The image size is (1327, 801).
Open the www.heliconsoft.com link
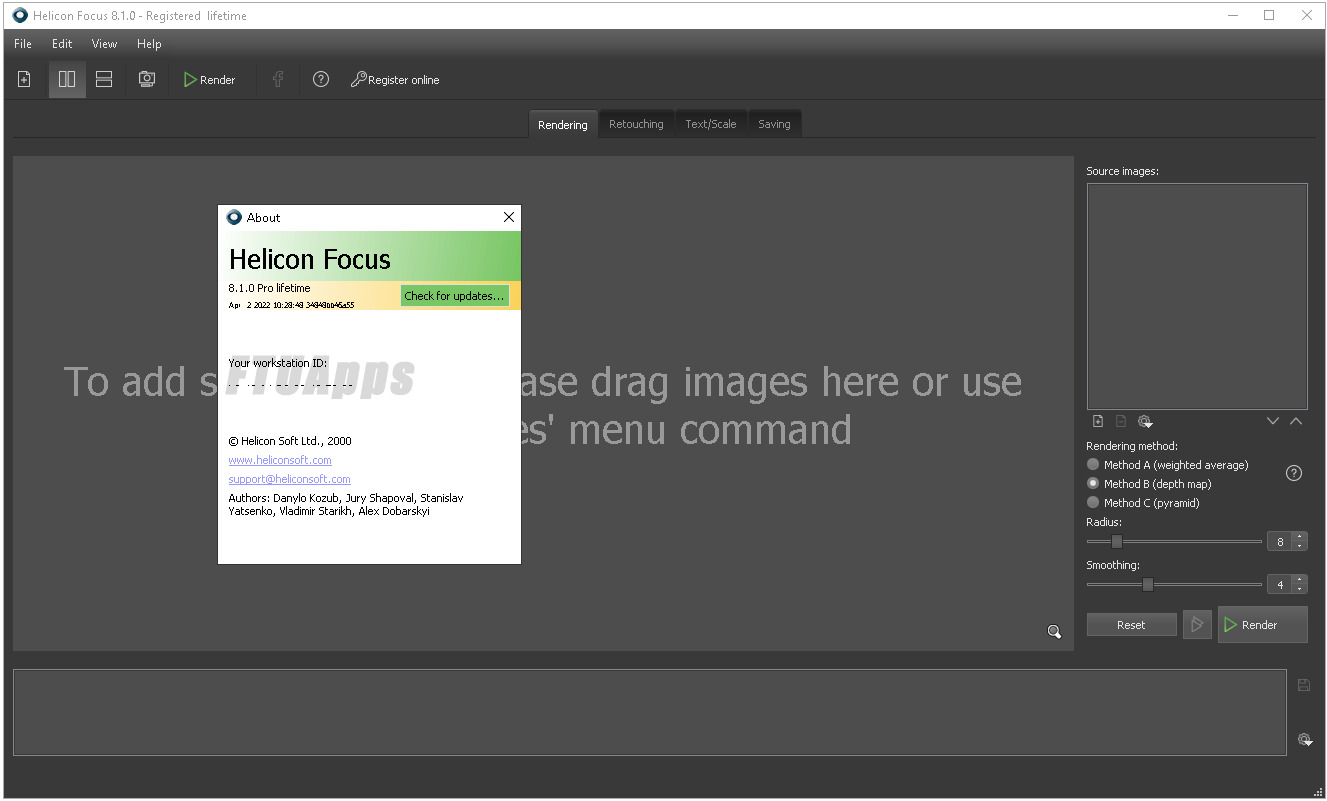point(280,460)
